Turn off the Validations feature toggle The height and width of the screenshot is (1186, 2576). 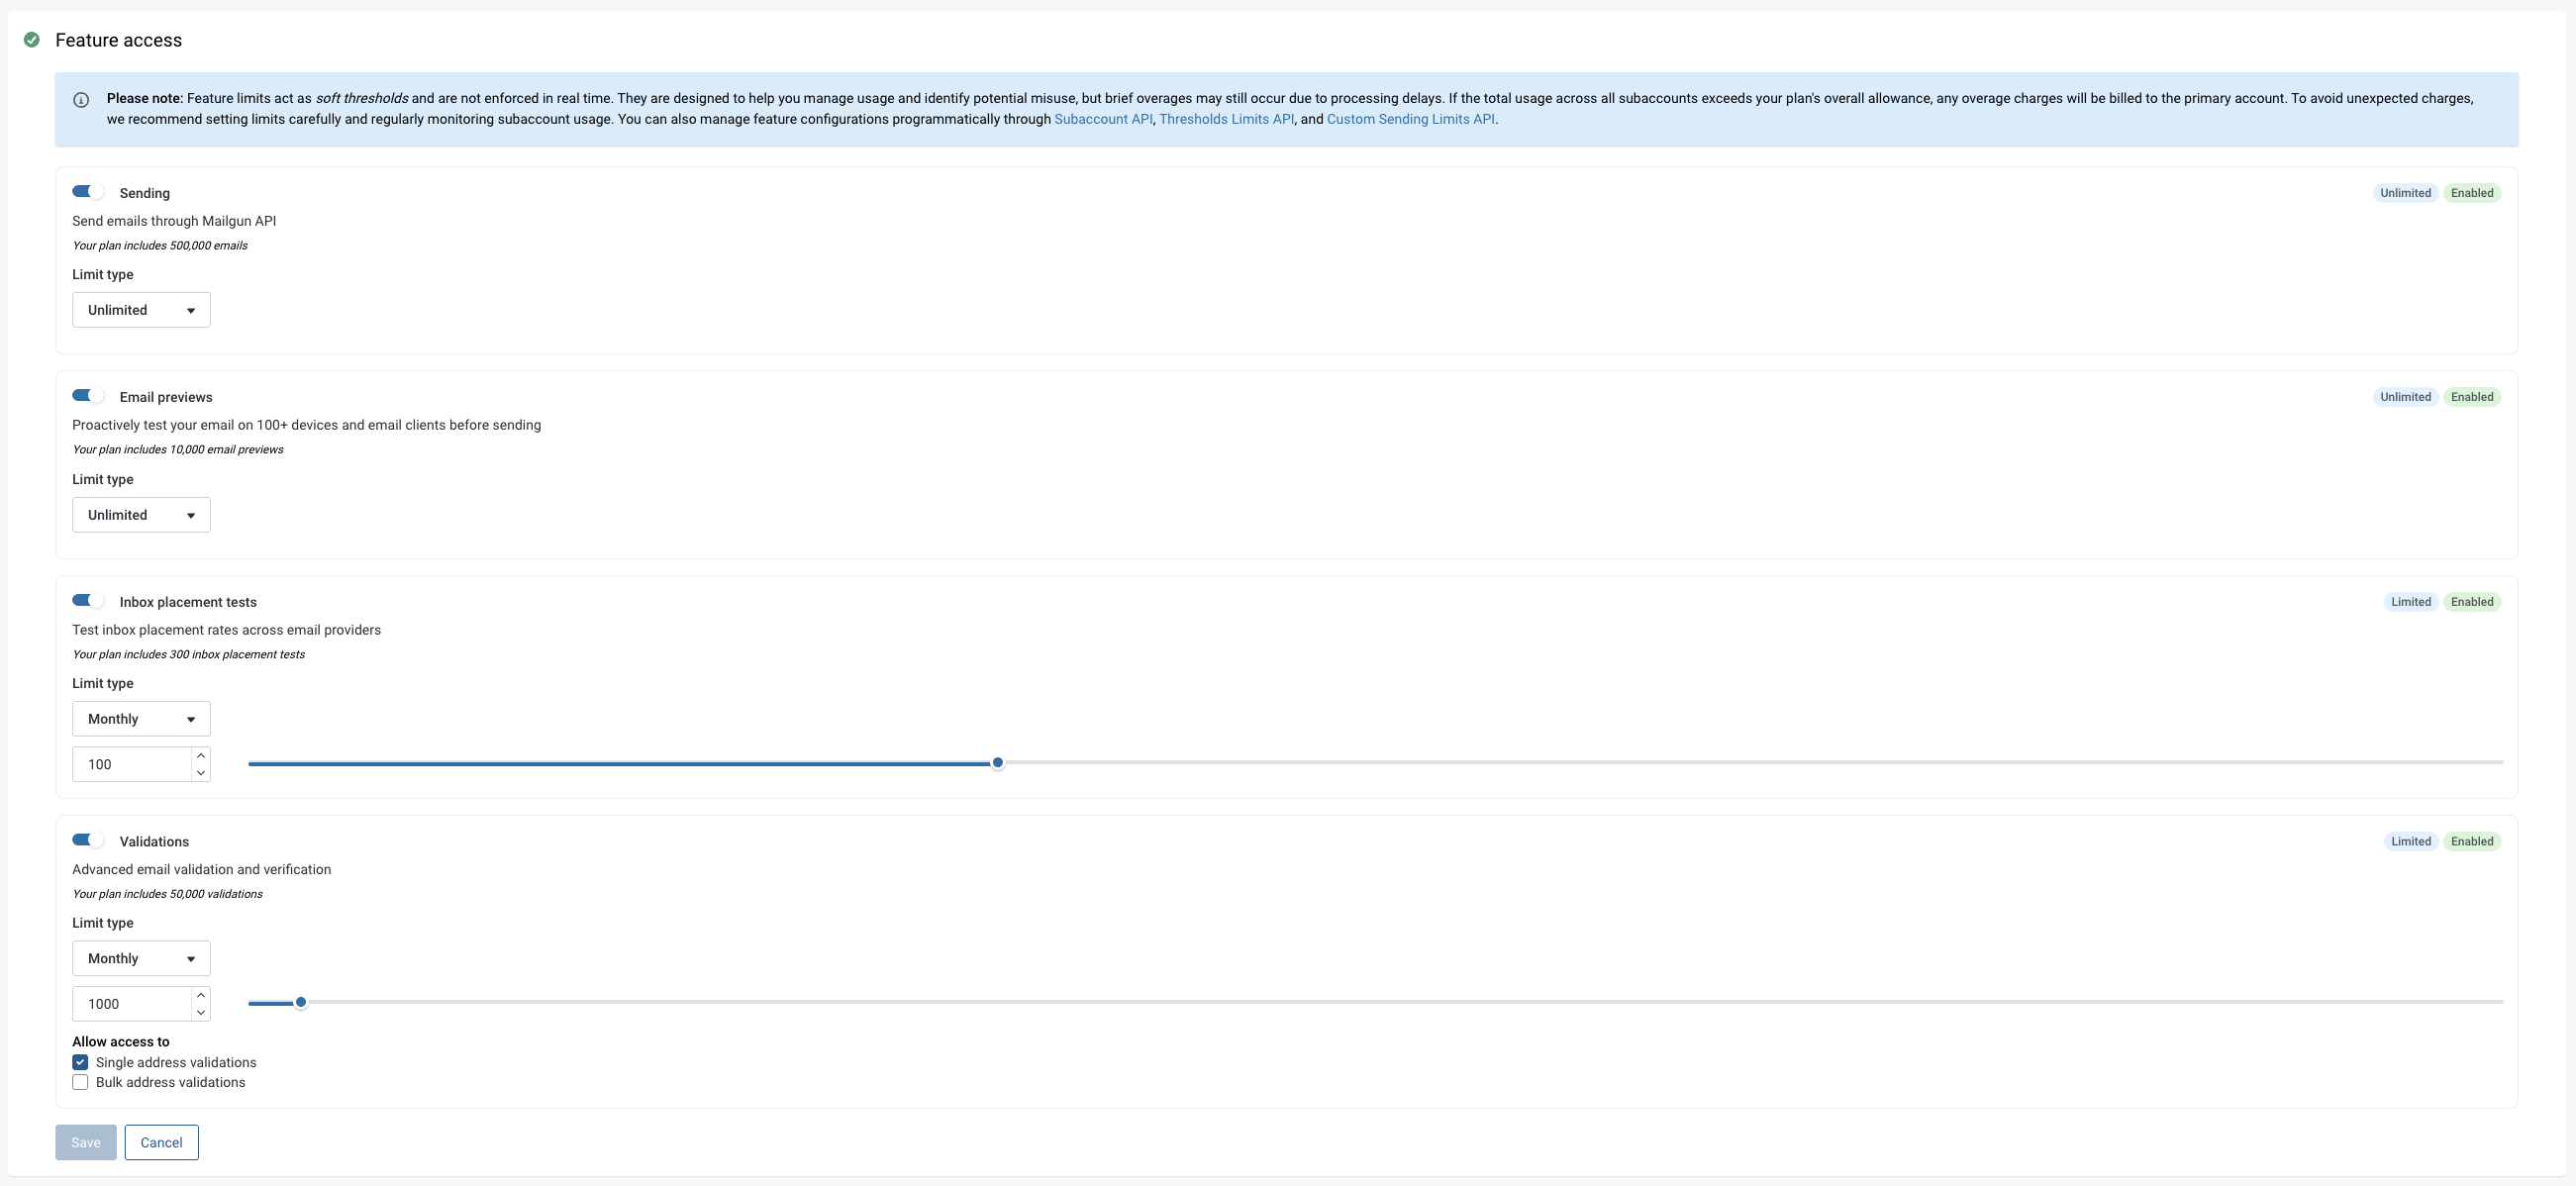87,840
